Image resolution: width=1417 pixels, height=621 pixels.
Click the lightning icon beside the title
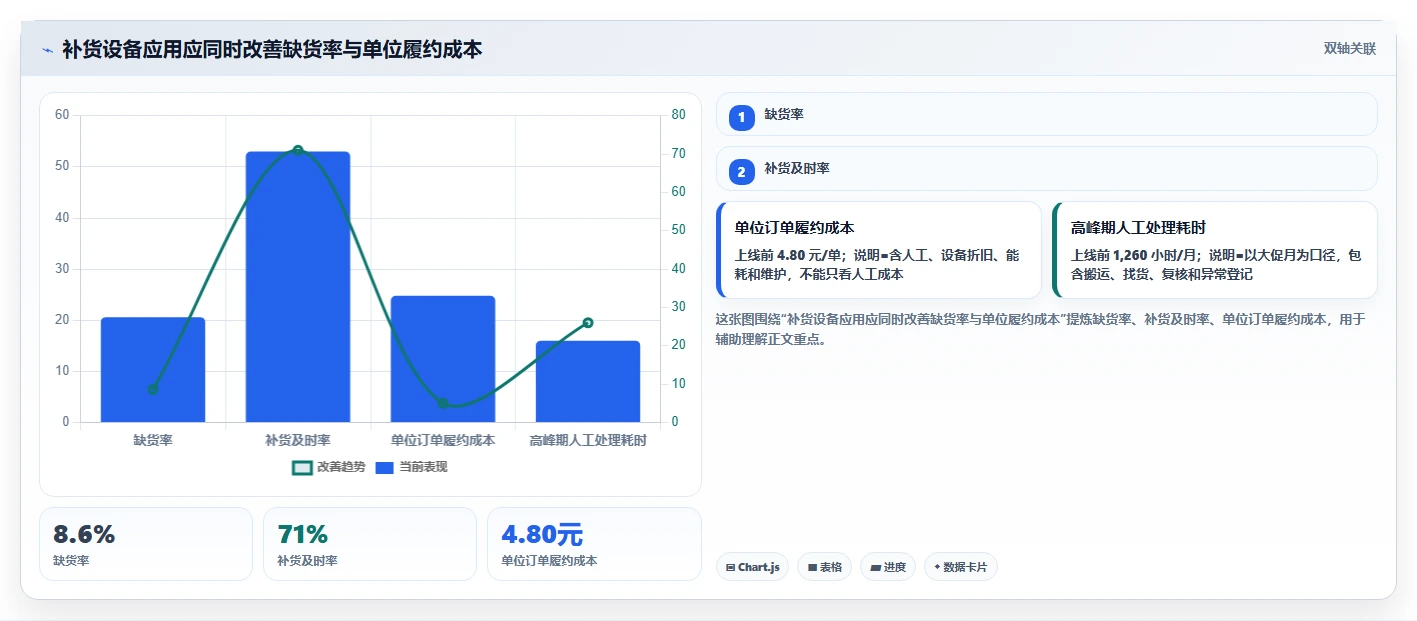[x=47, y=50]
